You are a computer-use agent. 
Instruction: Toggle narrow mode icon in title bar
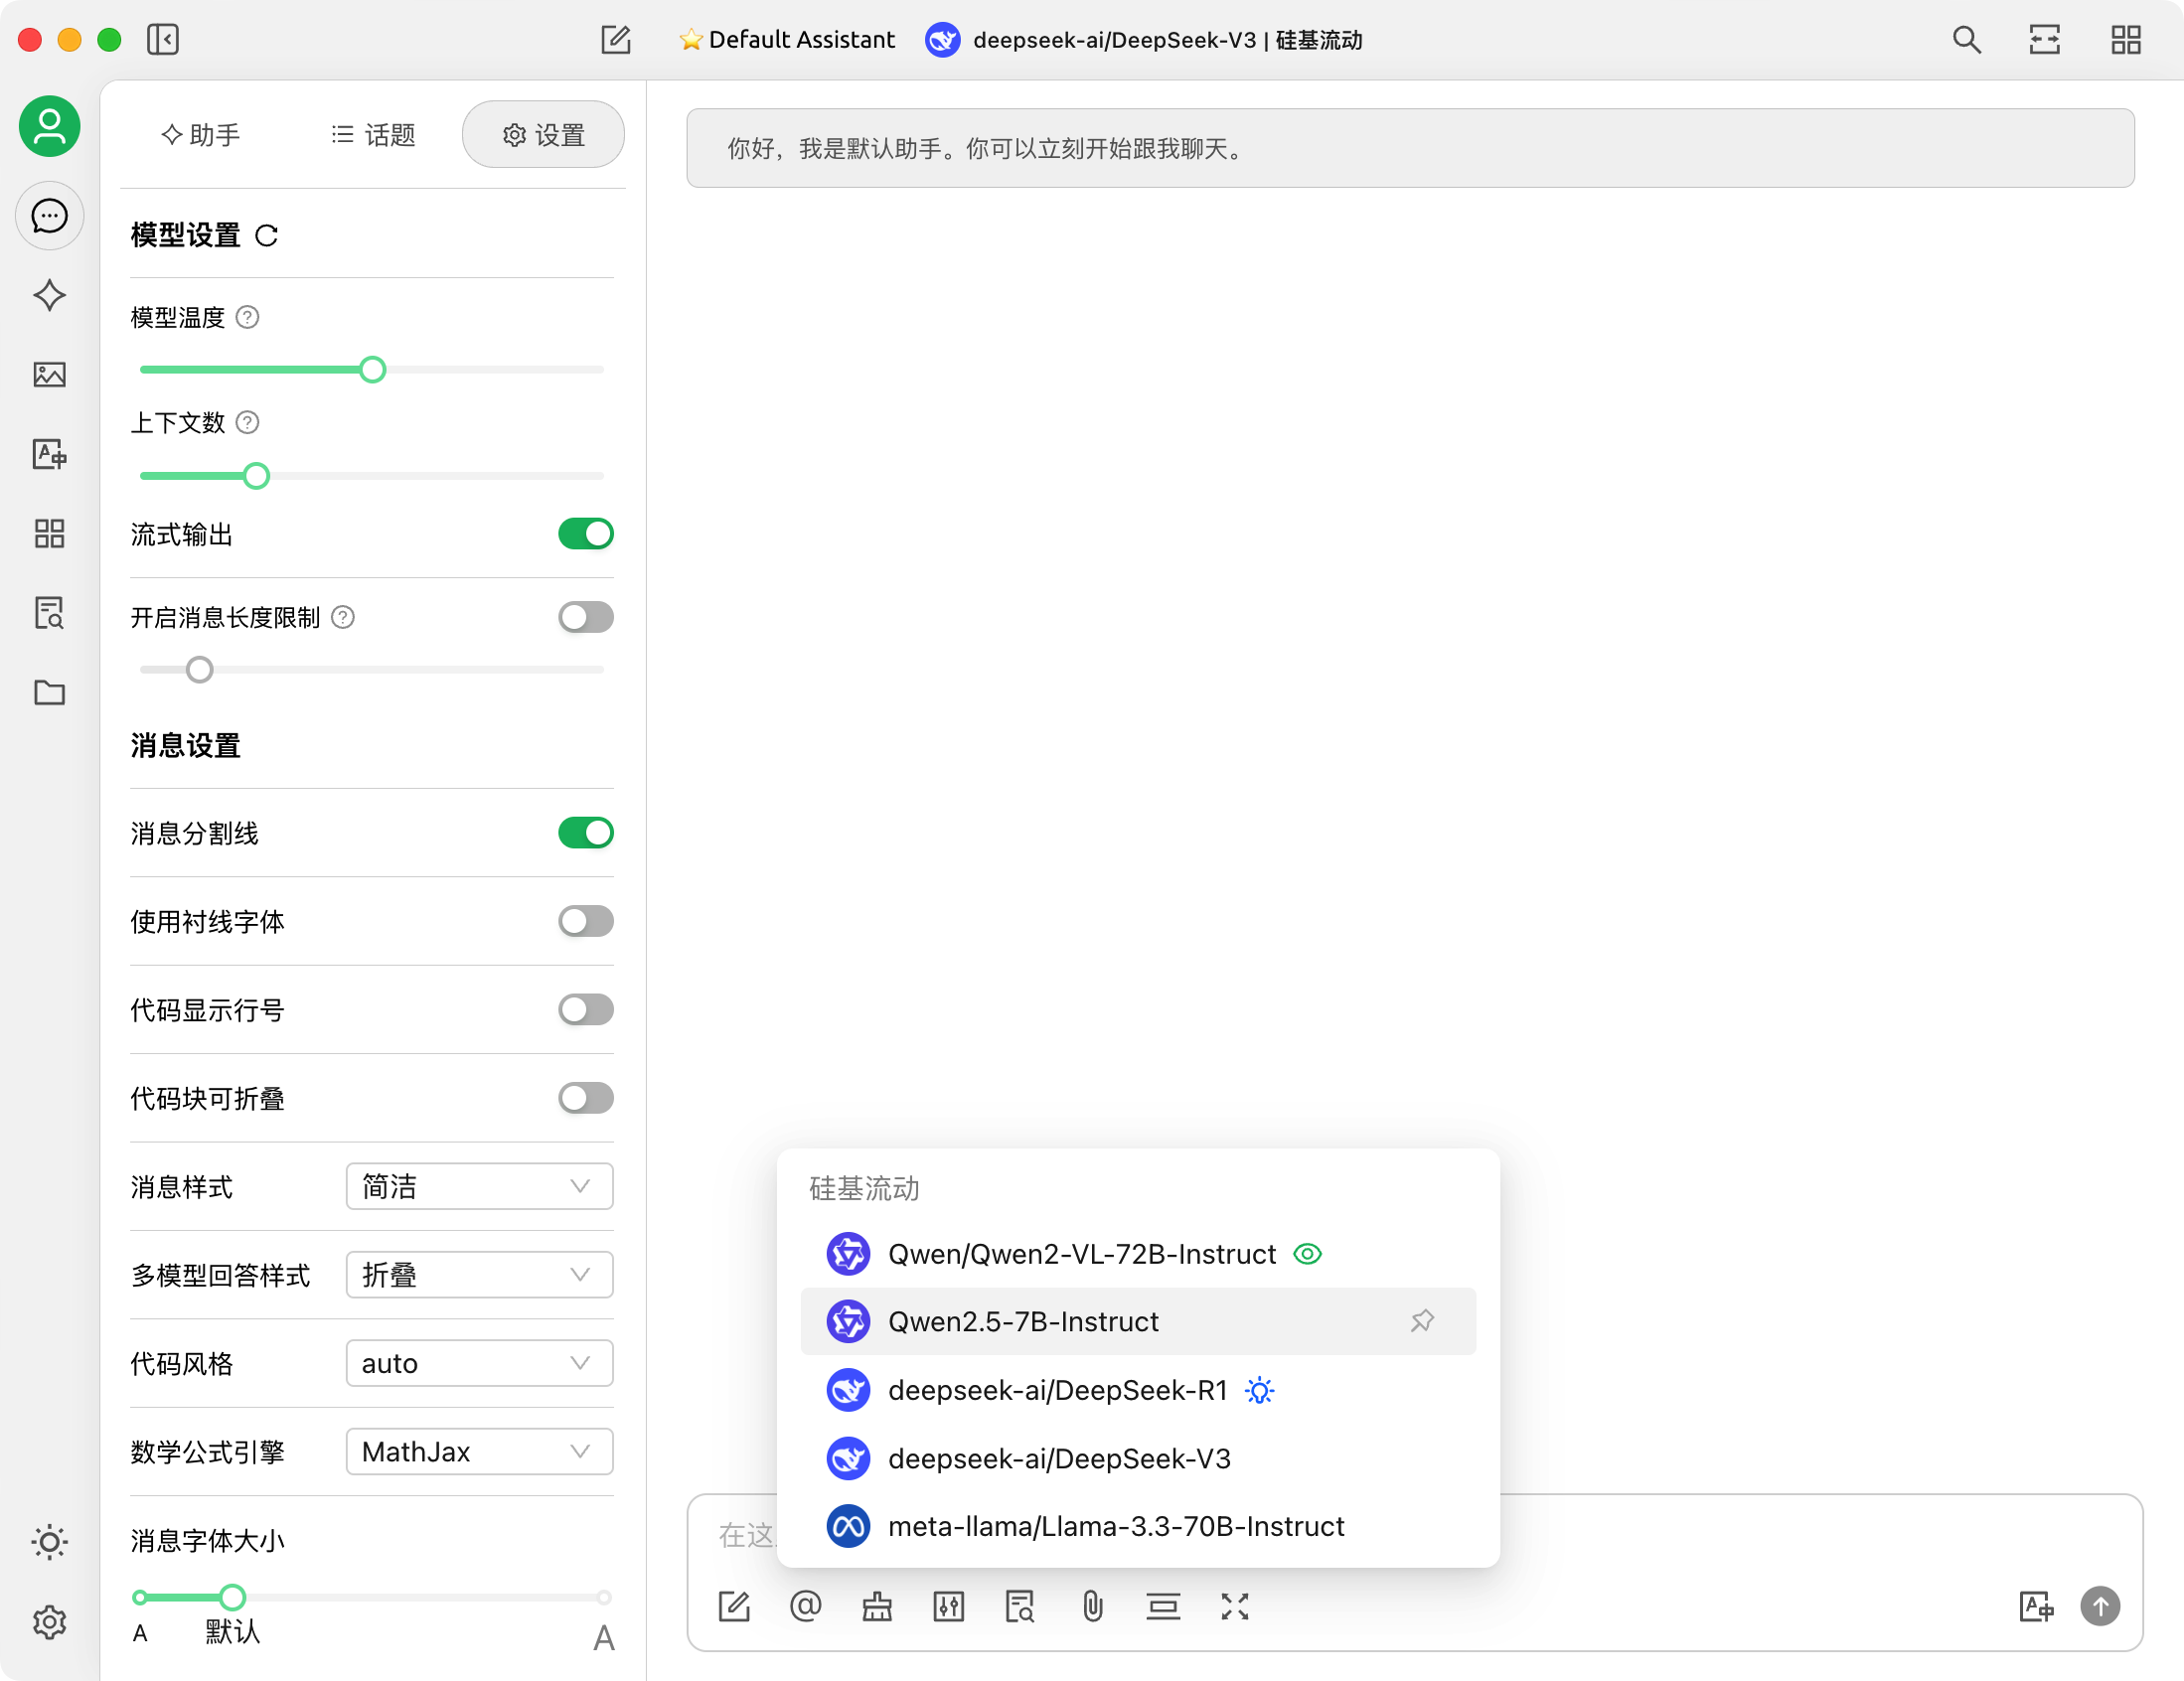(x=2044, y=40)
